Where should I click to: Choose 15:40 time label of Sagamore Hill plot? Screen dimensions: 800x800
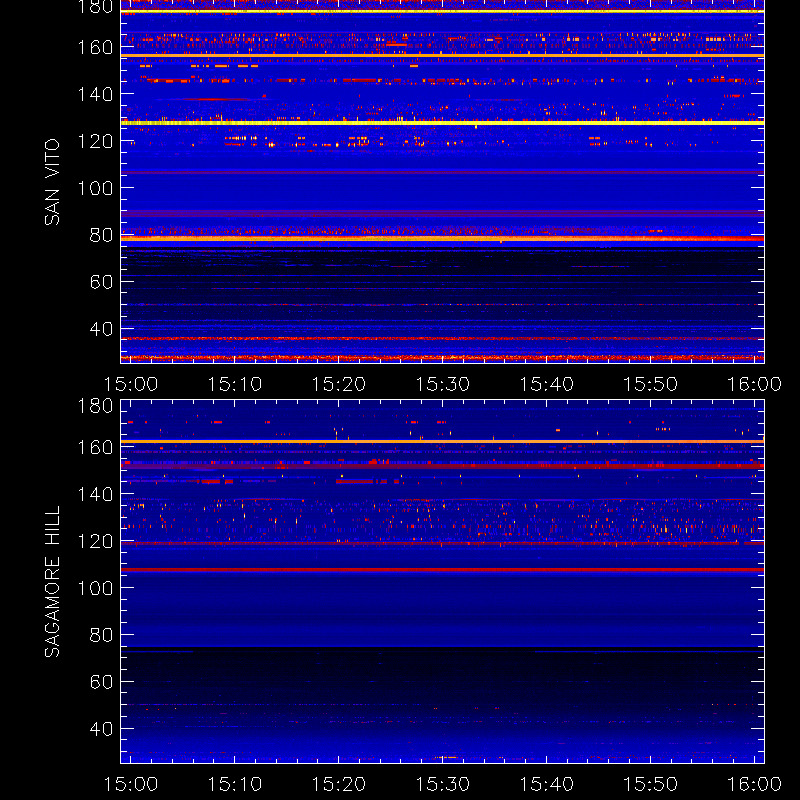[x=546, y=784]
